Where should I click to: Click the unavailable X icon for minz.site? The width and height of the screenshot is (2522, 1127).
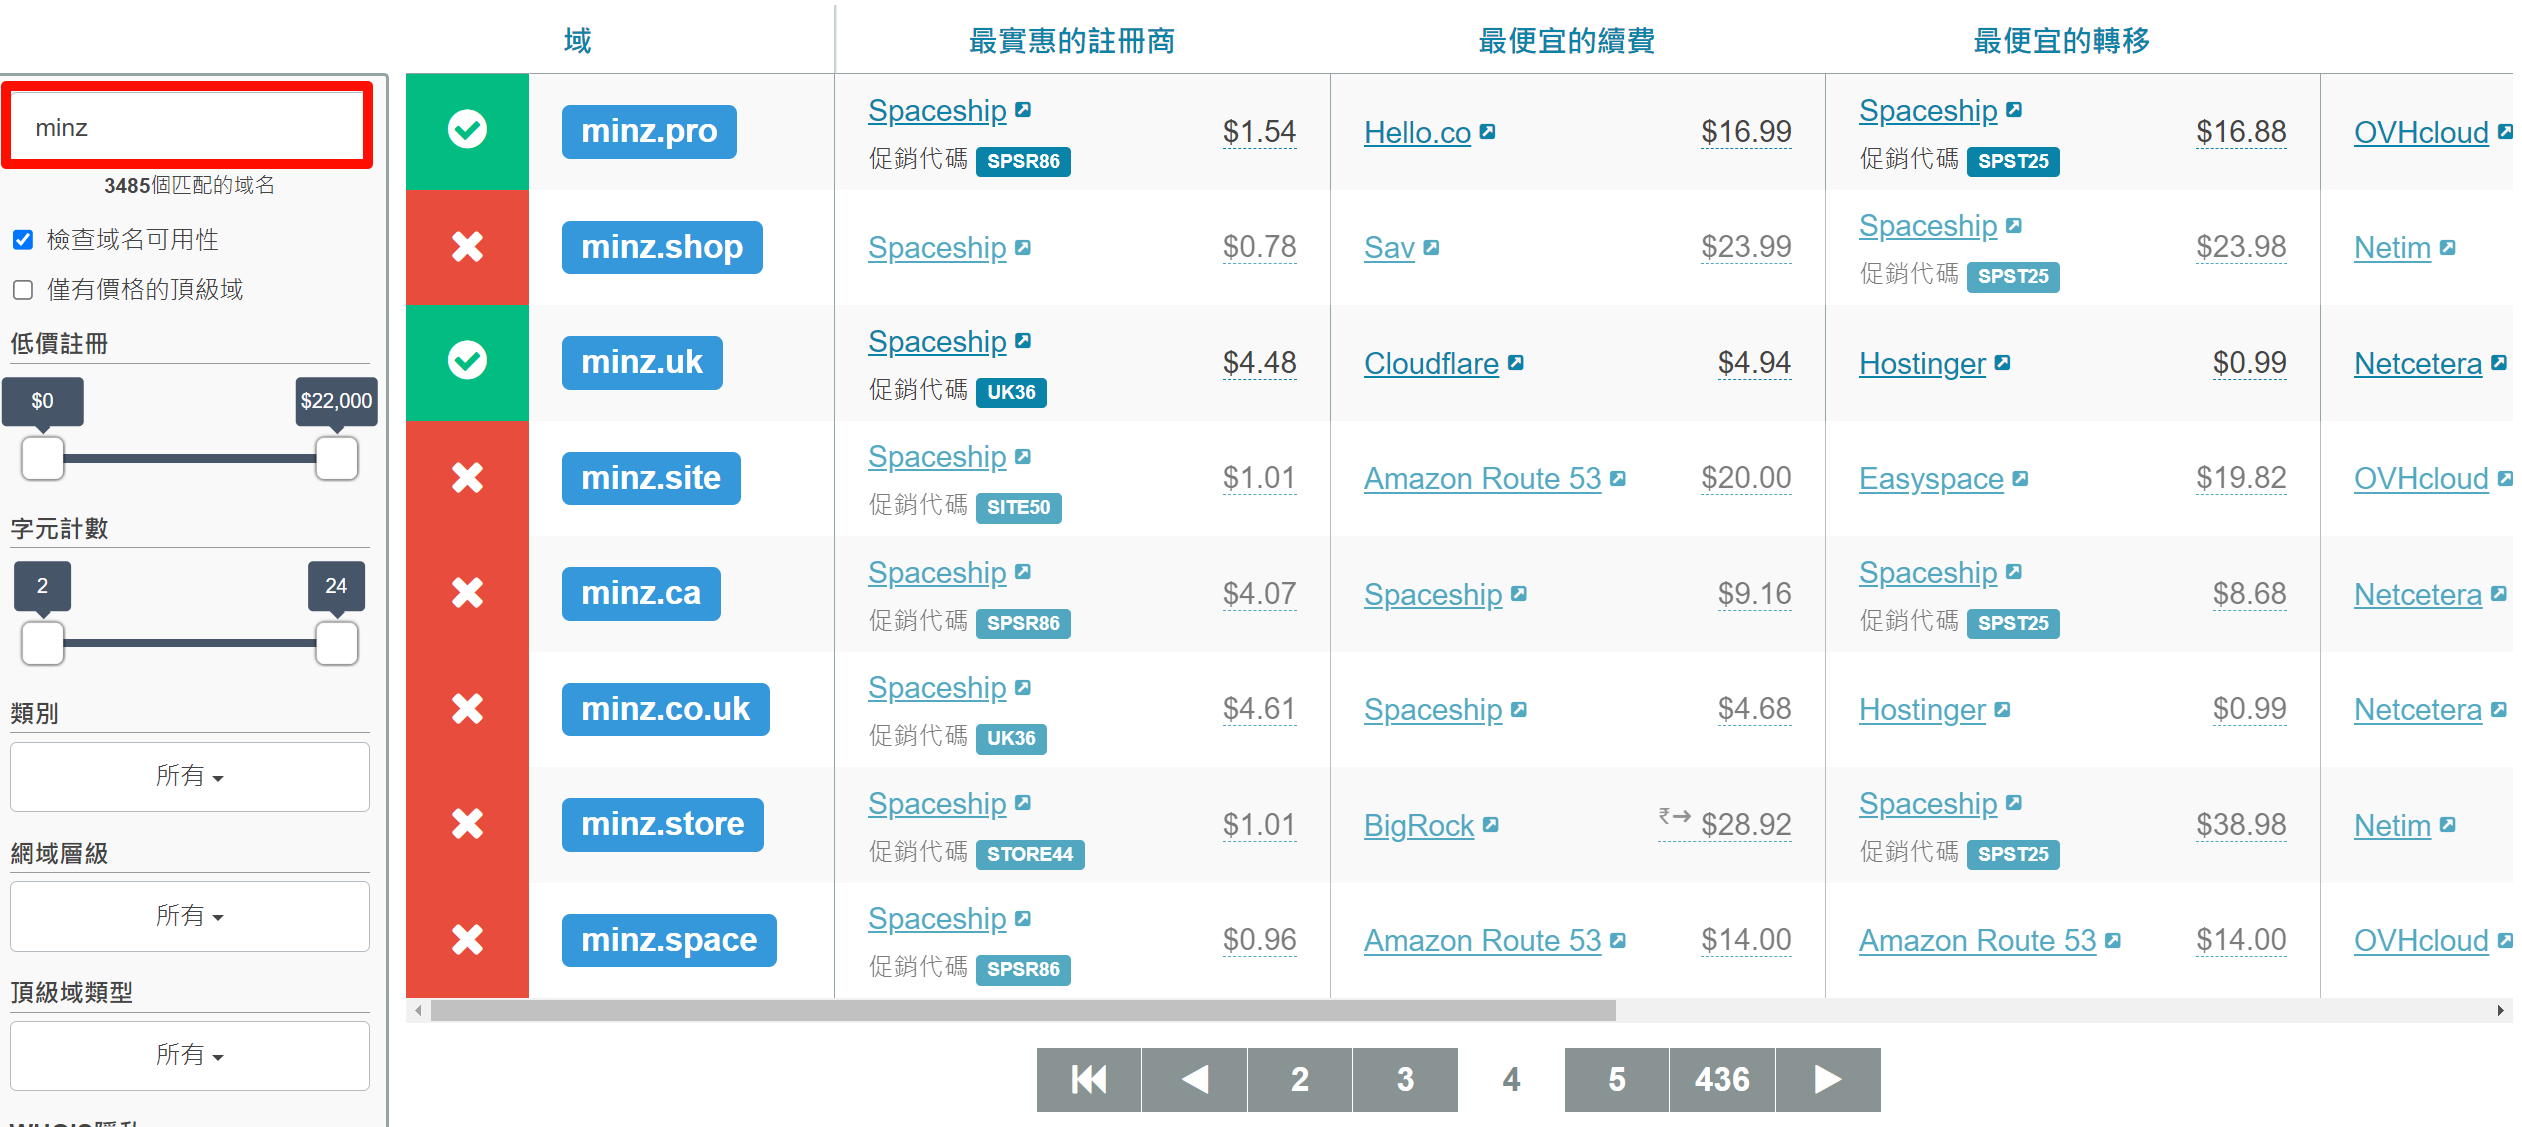click(467, 477)
